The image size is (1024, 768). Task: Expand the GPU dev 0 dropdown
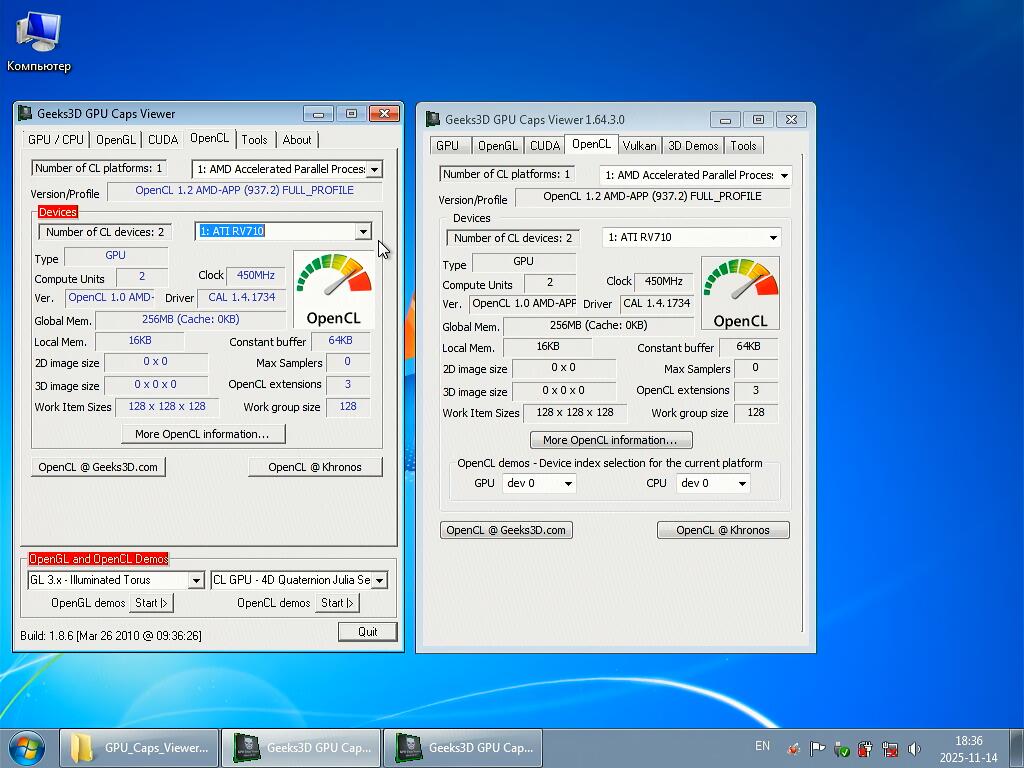(x=567, y=484)
